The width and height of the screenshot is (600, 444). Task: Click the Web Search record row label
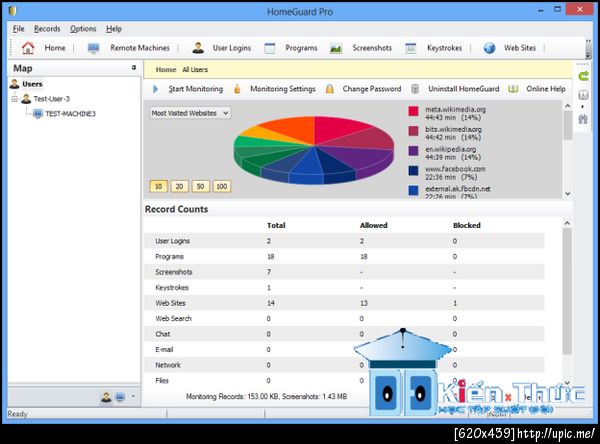point(173,318)
